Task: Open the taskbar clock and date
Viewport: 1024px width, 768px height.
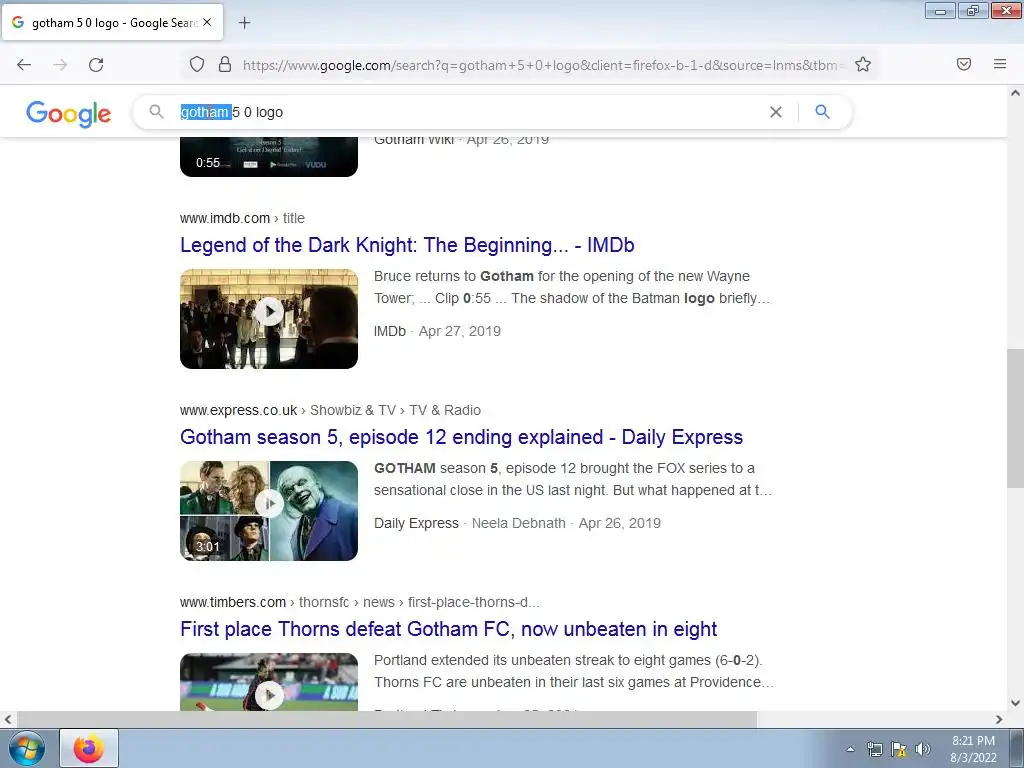Action: click(x=973, y=749)
